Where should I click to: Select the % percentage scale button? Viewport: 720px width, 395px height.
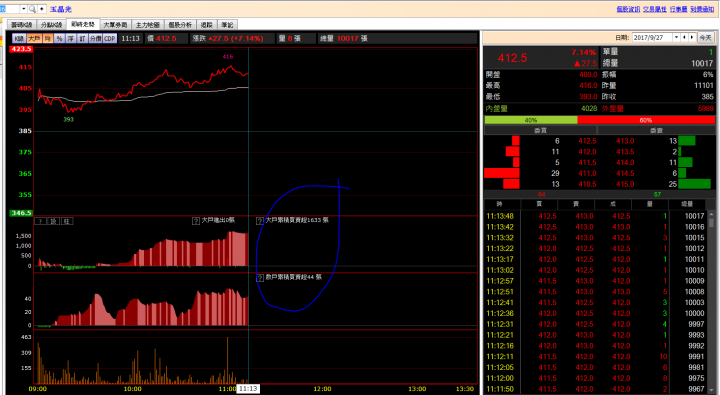point(59,39)
